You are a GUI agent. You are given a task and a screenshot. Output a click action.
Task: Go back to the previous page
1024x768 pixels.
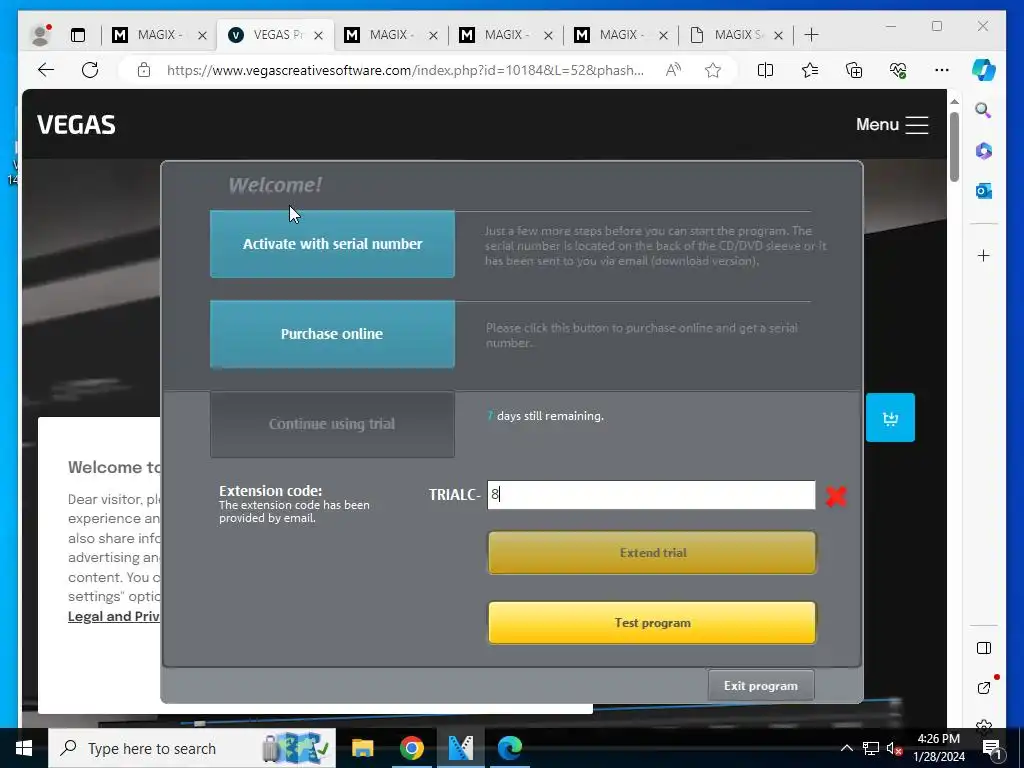(46, 70)
